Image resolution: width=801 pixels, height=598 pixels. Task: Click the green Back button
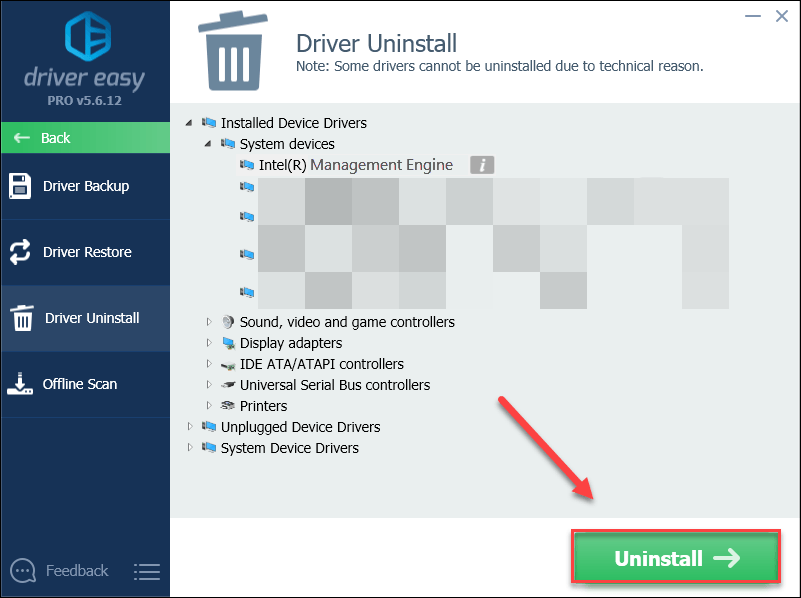[x=85, y=137]
